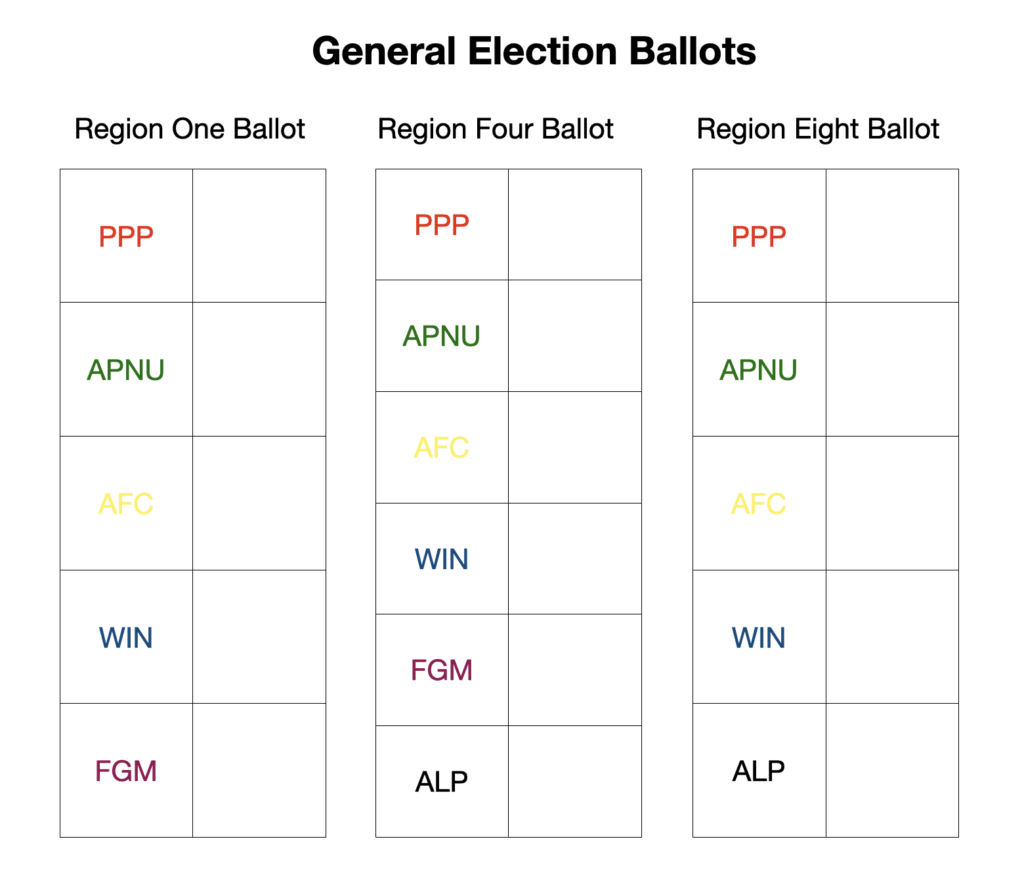Select the yellow AFC label in Region Four
Screen dimensions: 1024x877
tap(442, 447)
